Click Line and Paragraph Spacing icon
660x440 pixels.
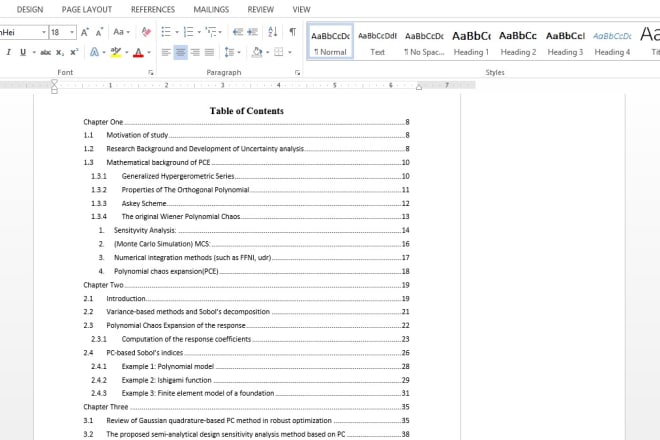pos(229,52)
